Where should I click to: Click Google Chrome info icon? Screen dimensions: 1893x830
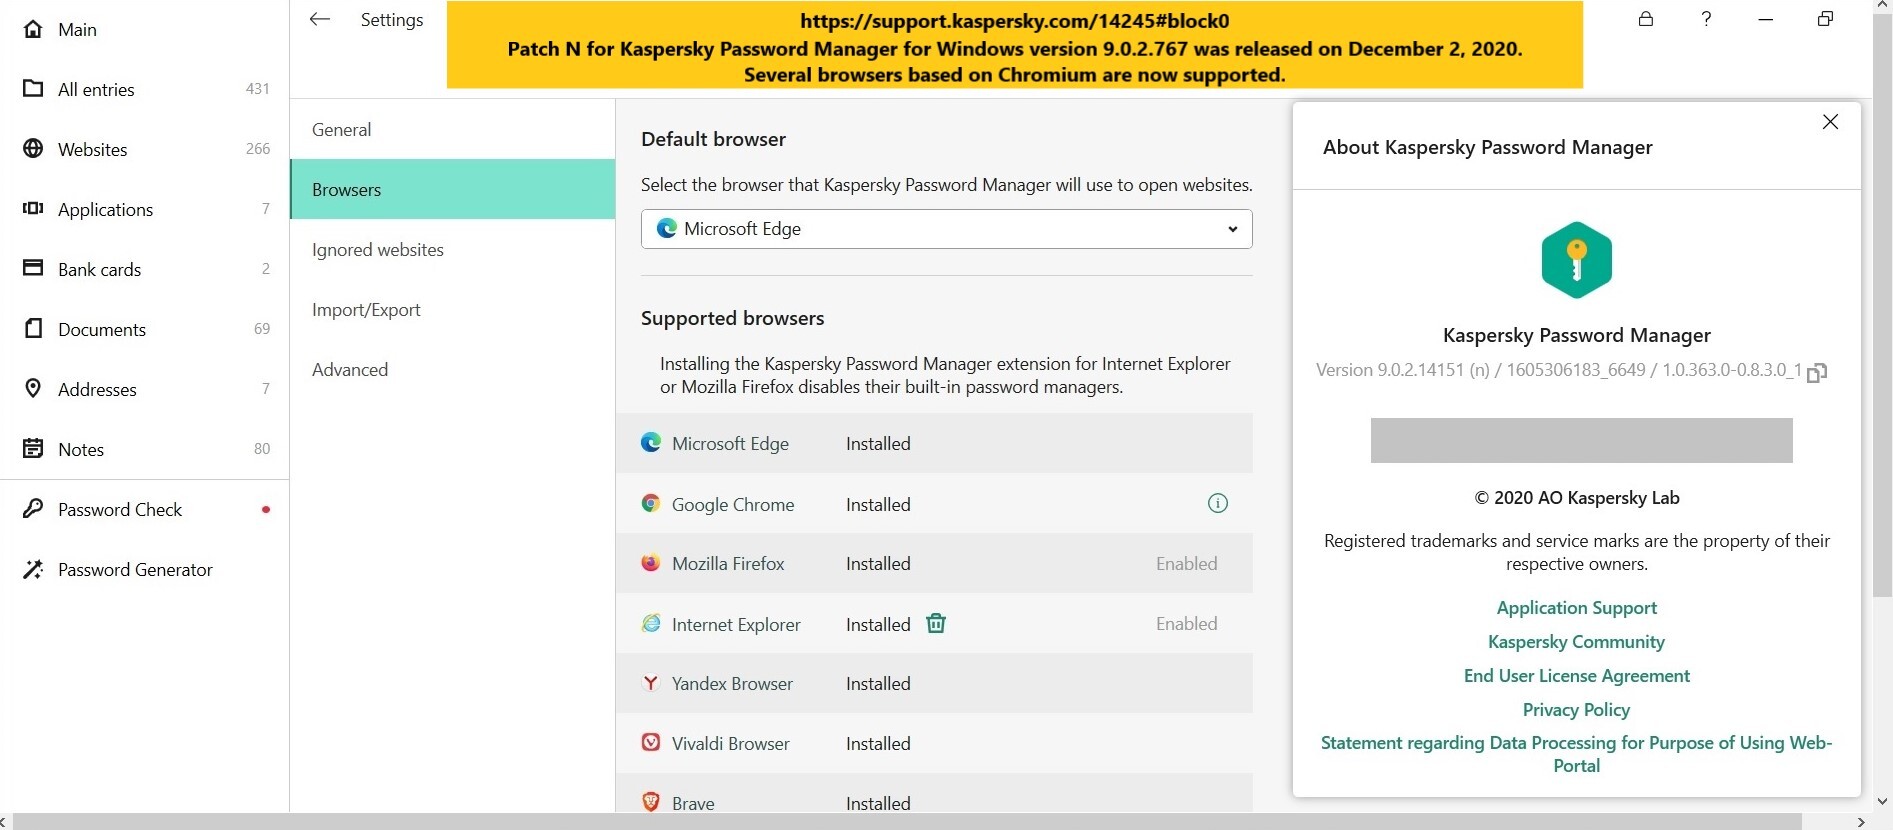1217,504
